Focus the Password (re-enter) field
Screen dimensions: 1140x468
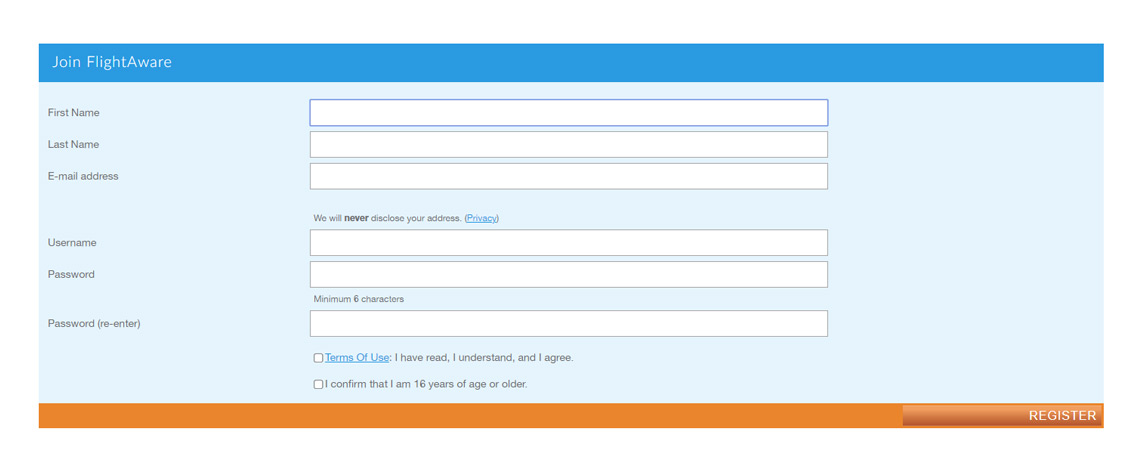tap(569, 324)
